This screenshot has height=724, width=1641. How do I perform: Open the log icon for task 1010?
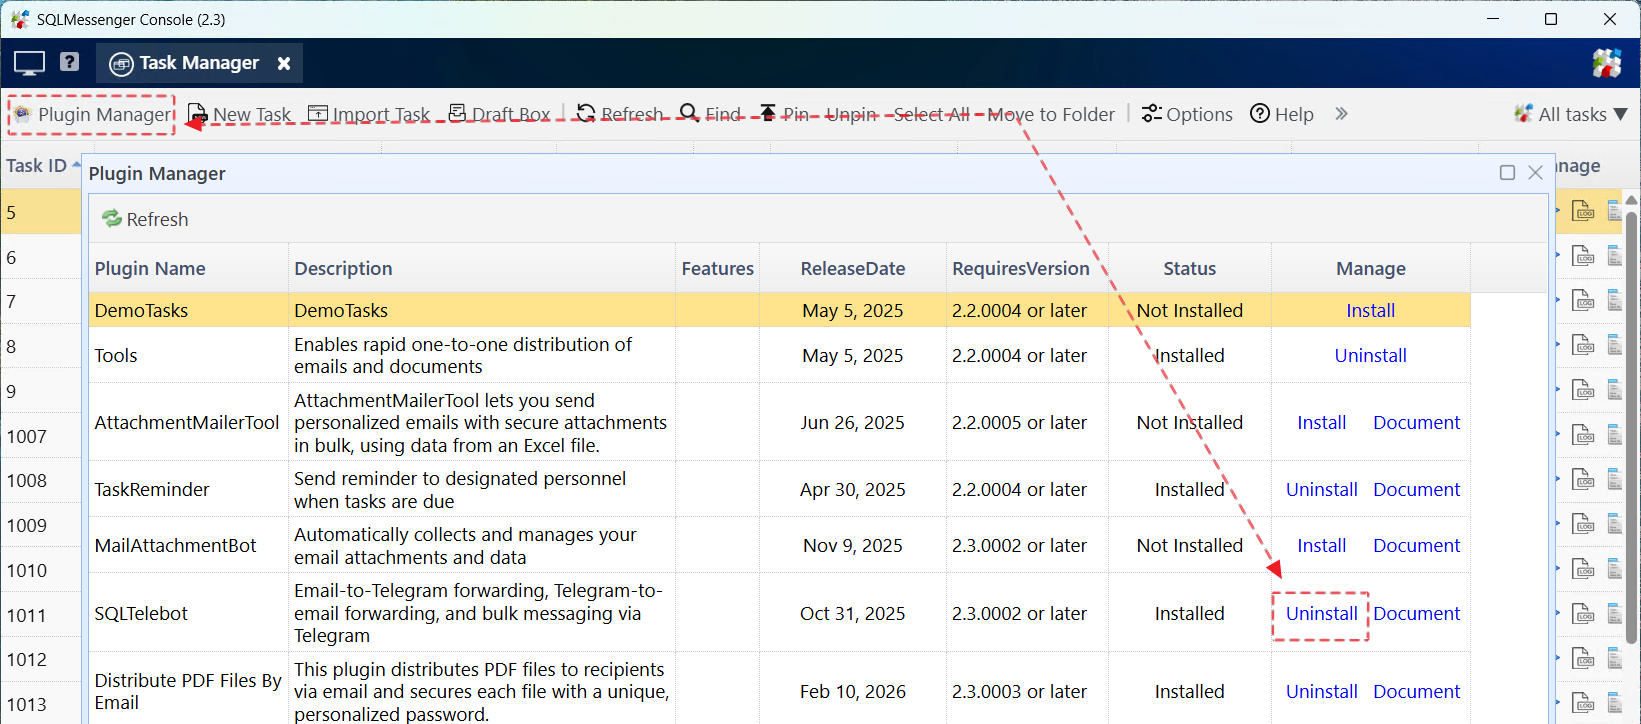(x=1583, y=569)
